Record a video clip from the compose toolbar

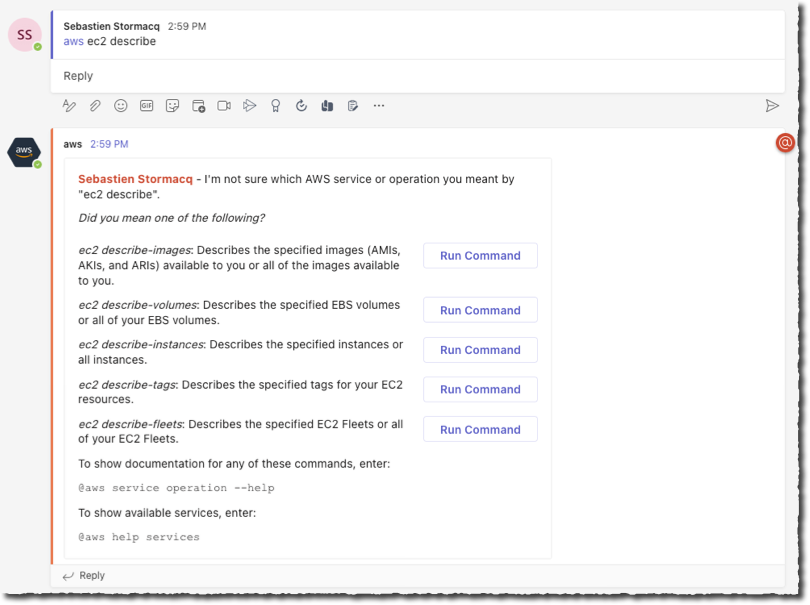click(224, 105)
